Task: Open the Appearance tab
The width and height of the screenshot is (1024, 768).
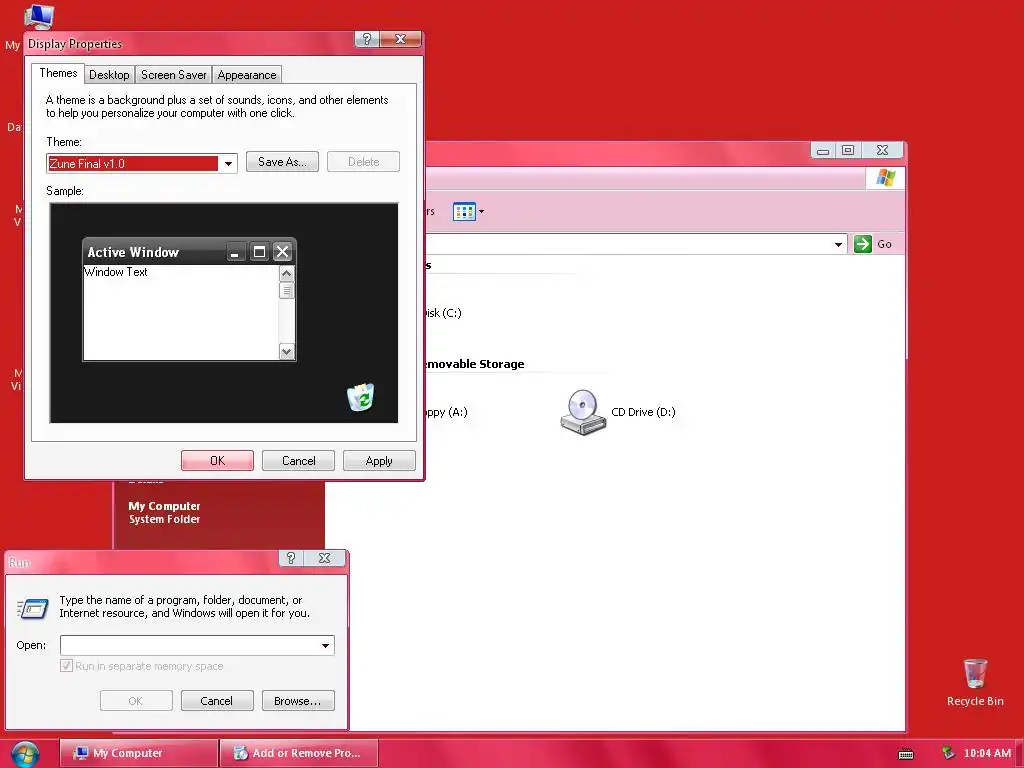Action: coord(247,74)
